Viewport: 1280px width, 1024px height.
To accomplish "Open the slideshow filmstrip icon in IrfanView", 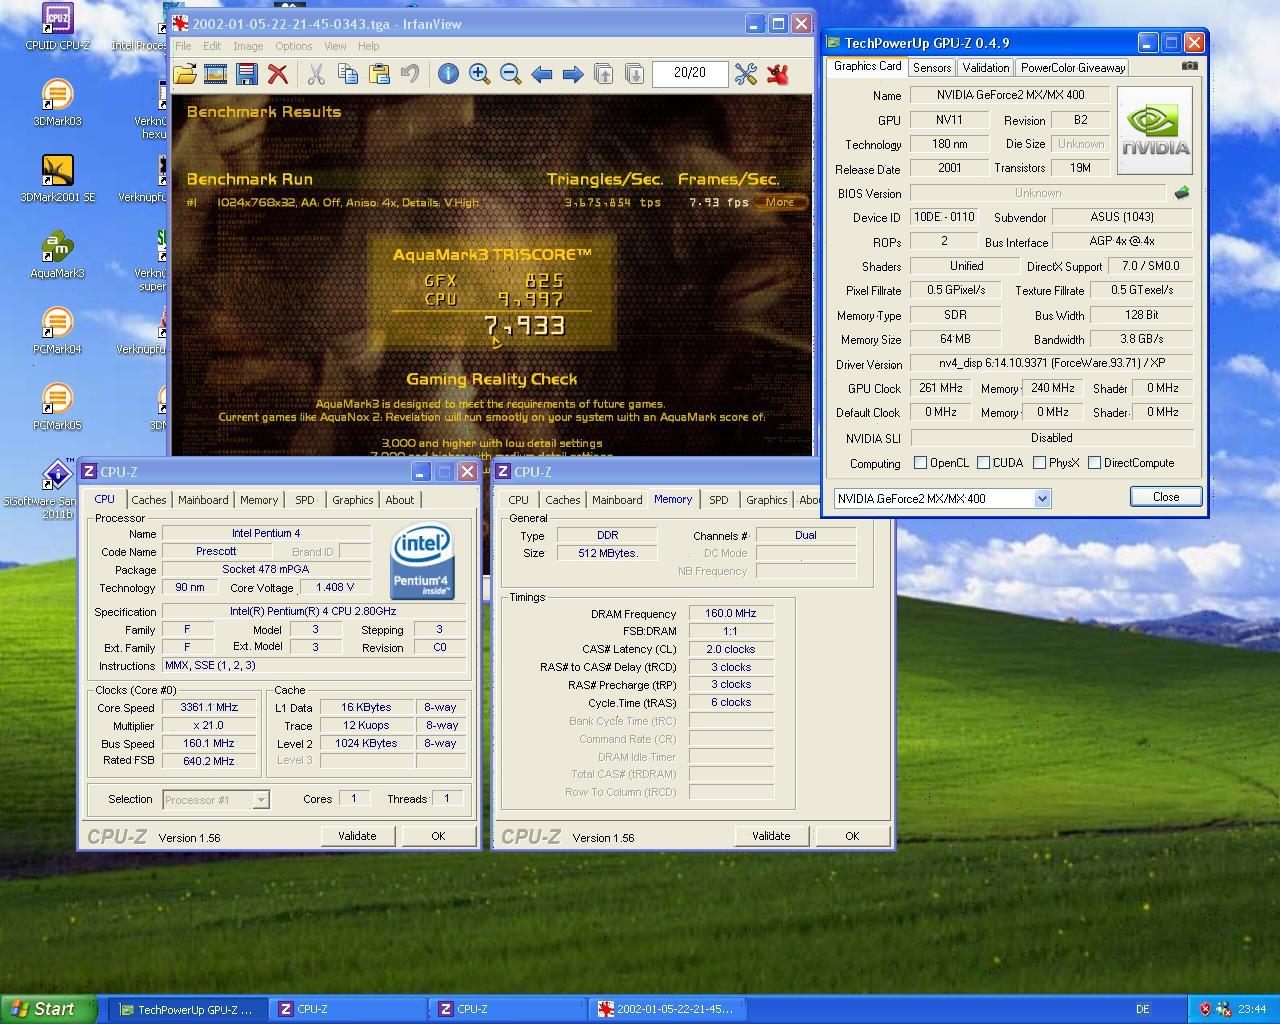I will pos(215,73).
